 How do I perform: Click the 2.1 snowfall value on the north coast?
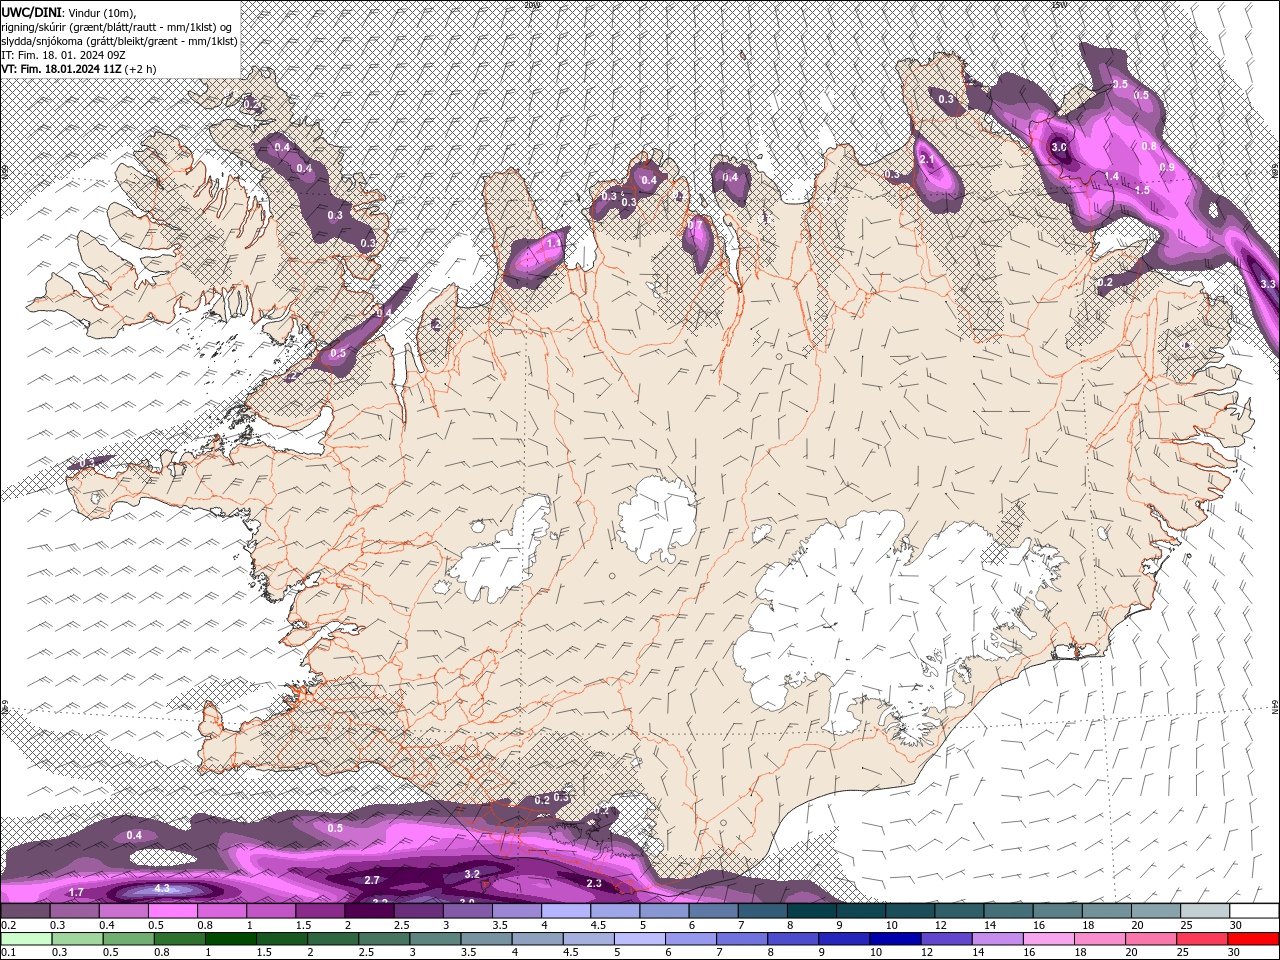(x=926, y=159)
